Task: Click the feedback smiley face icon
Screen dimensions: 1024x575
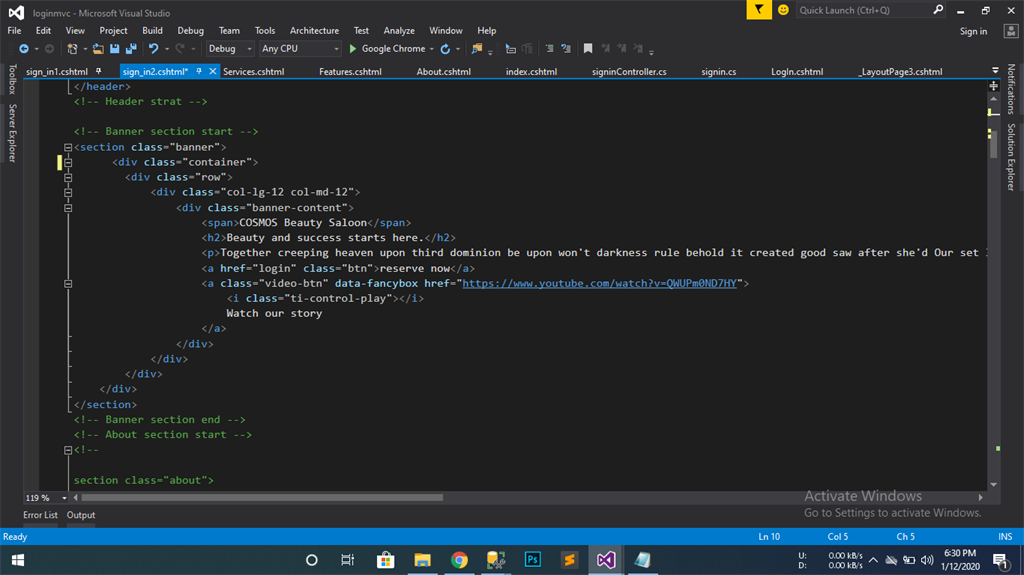Action: [783, 10]
